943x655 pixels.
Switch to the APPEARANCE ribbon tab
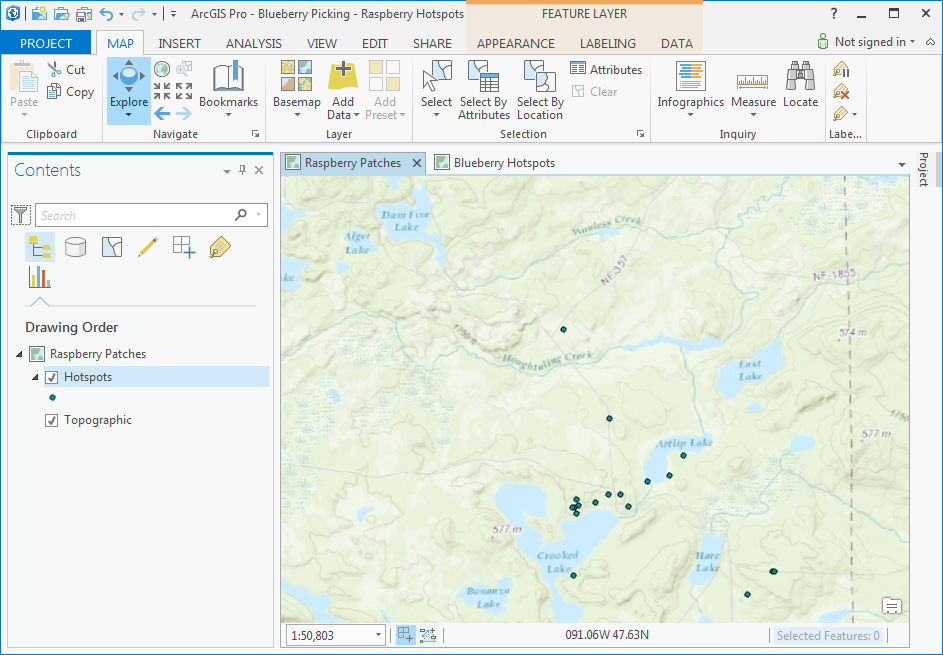516,43
